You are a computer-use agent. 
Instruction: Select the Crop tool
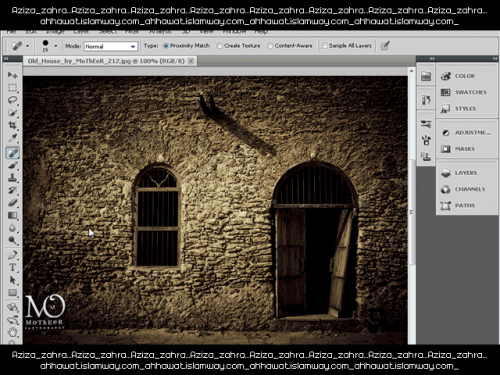tap(13, 125)
